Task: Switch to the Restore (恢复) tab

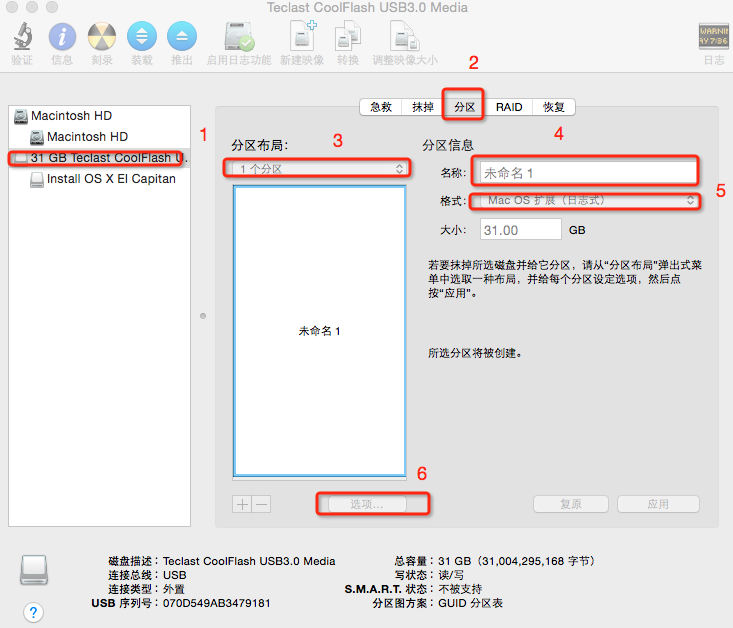Action: click(x=553, y=107)
